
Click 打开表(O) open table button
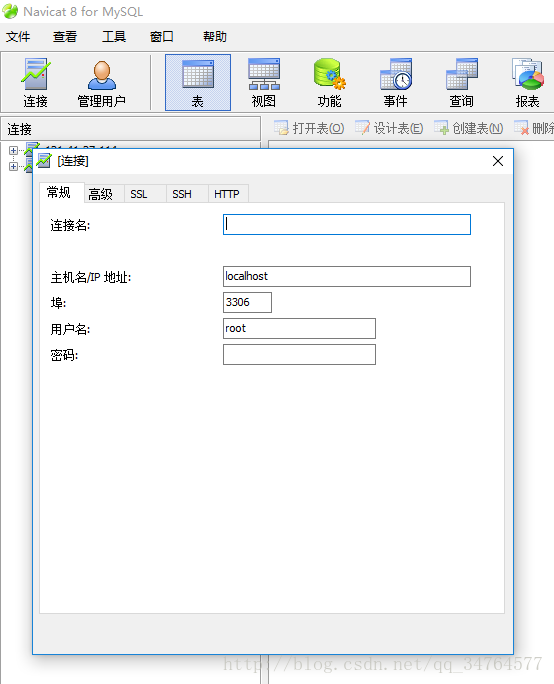(x=309, y=128)
